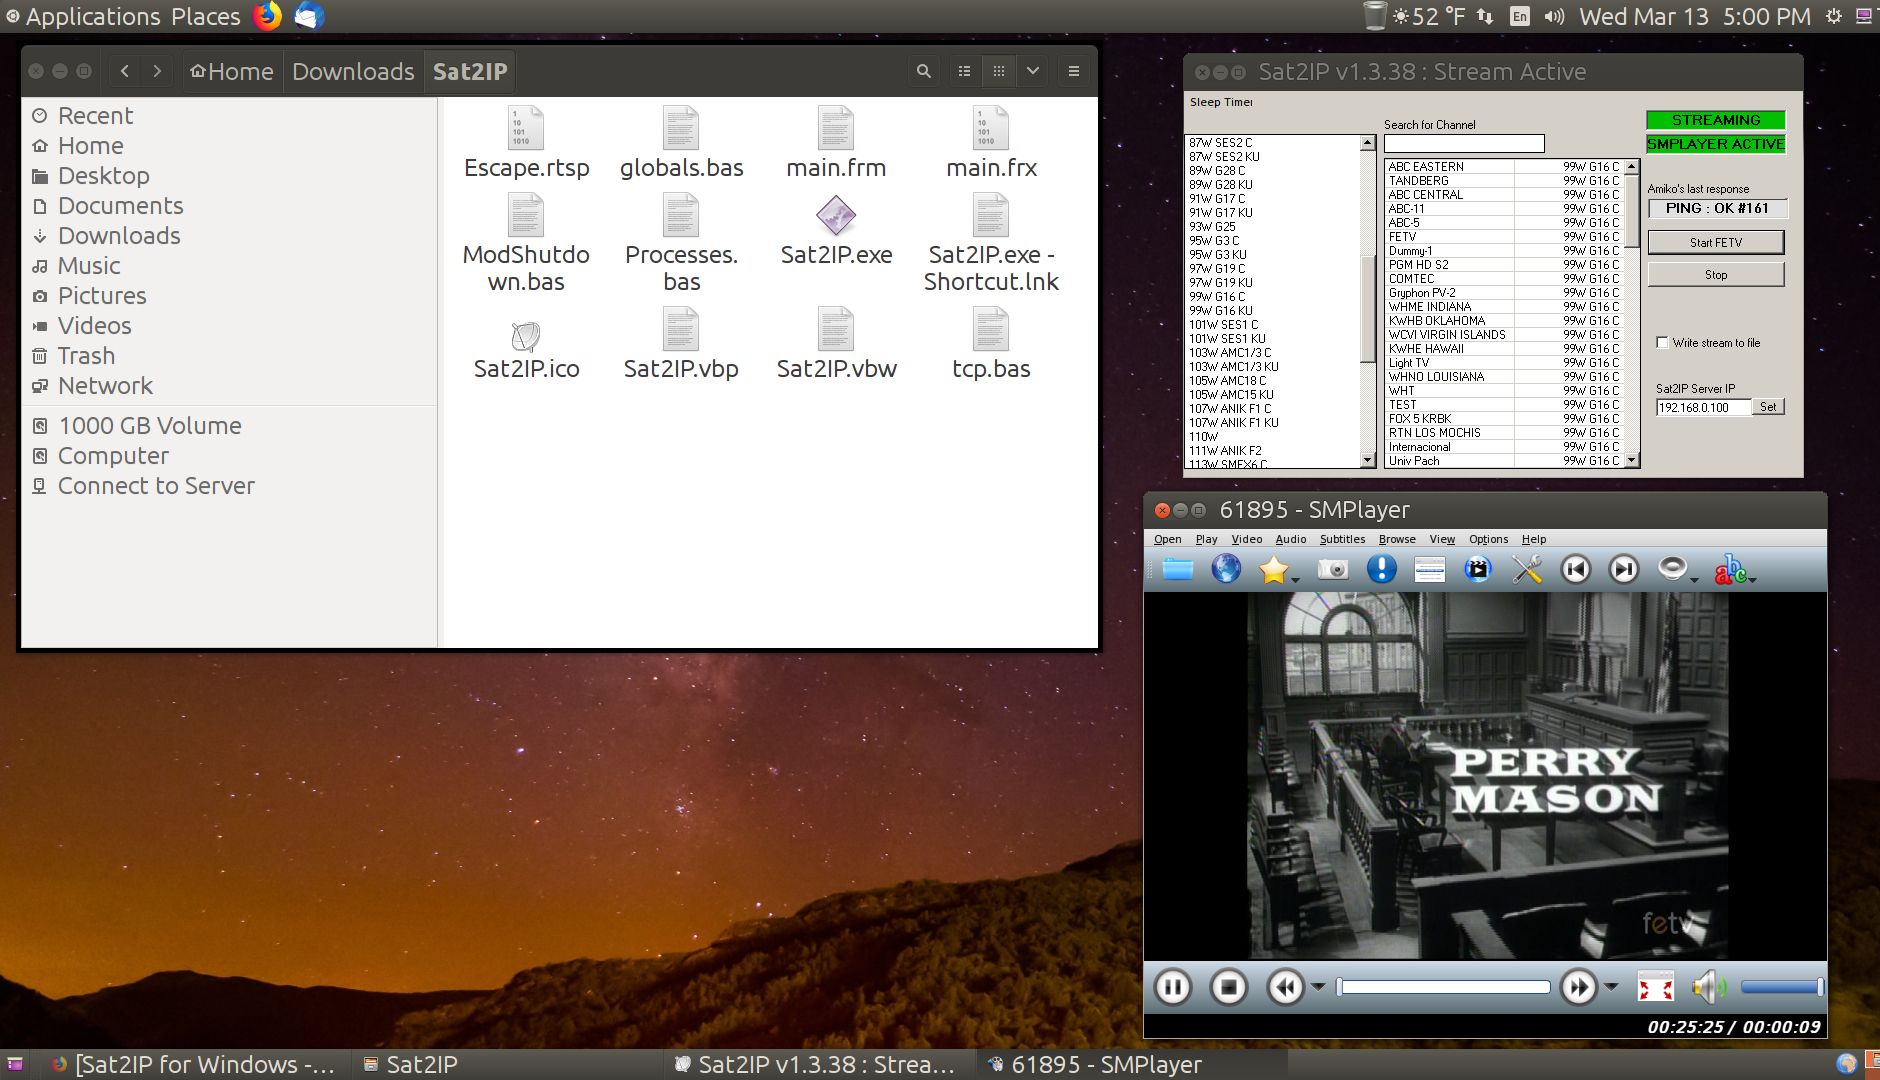The width and height of the screenshot is (1880, 1080).
Task: Jump to previous item in SMPlayer toolbar
Action: click(1576, 570)
